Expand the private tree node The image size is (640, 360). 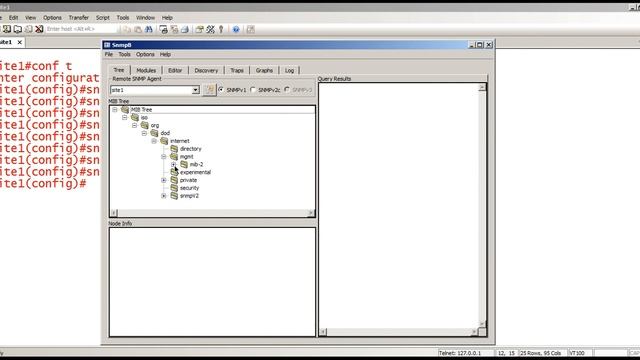pos(164,180)
